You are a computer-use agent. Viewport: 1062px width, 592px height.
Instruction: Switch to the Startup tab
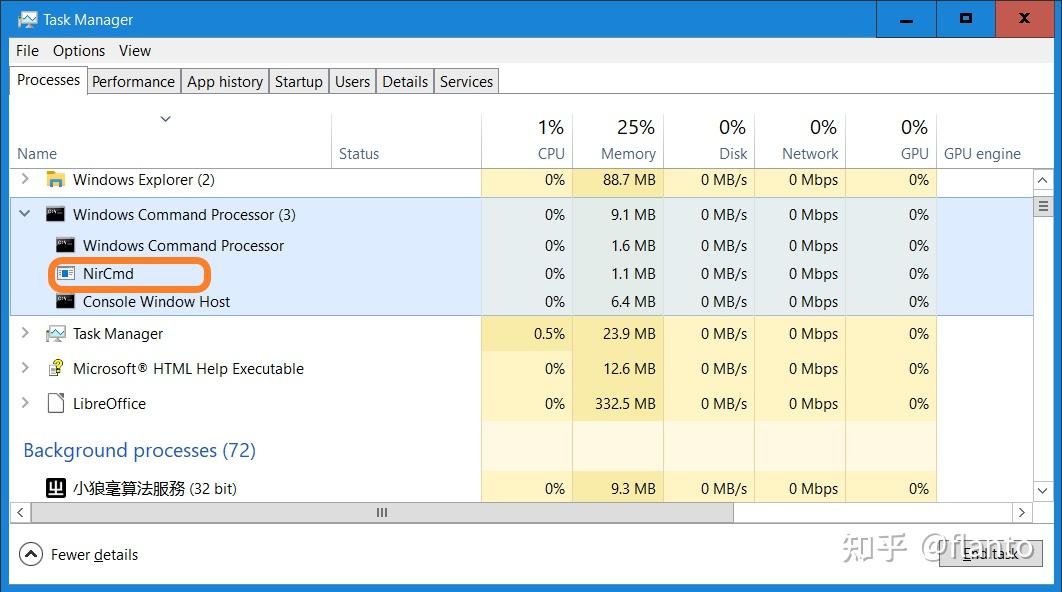pos(298,81)
